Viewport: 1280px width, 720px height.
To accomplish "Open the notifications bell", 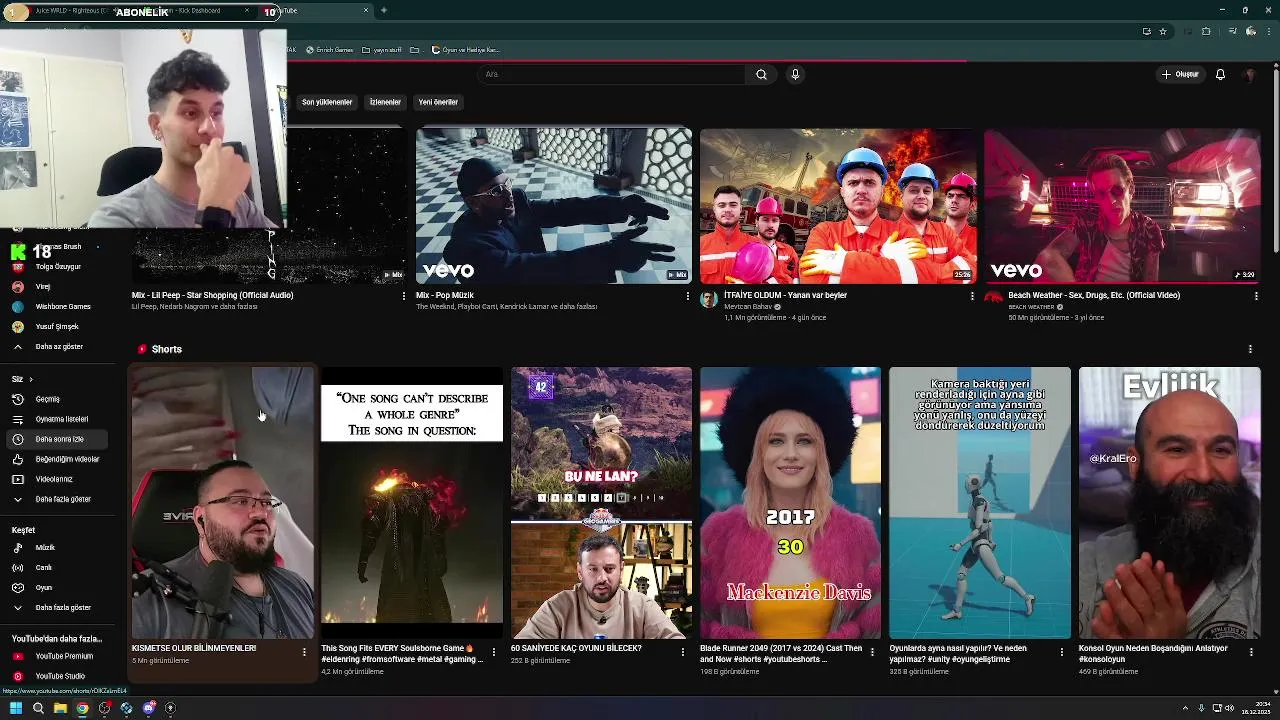I will tap(1220, 74).
